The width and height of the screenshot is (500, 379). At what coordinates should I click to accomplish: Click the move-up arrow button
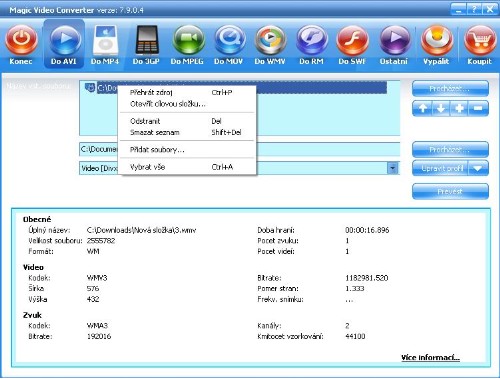tap(422, 108)
